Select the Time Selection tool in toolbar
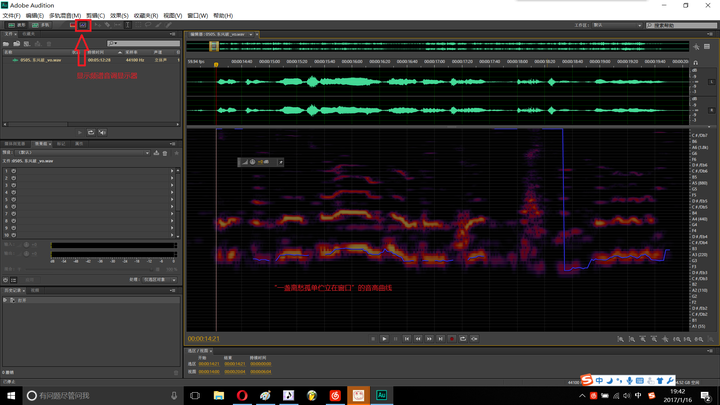 pyautogui.click(x=128, y=25)
